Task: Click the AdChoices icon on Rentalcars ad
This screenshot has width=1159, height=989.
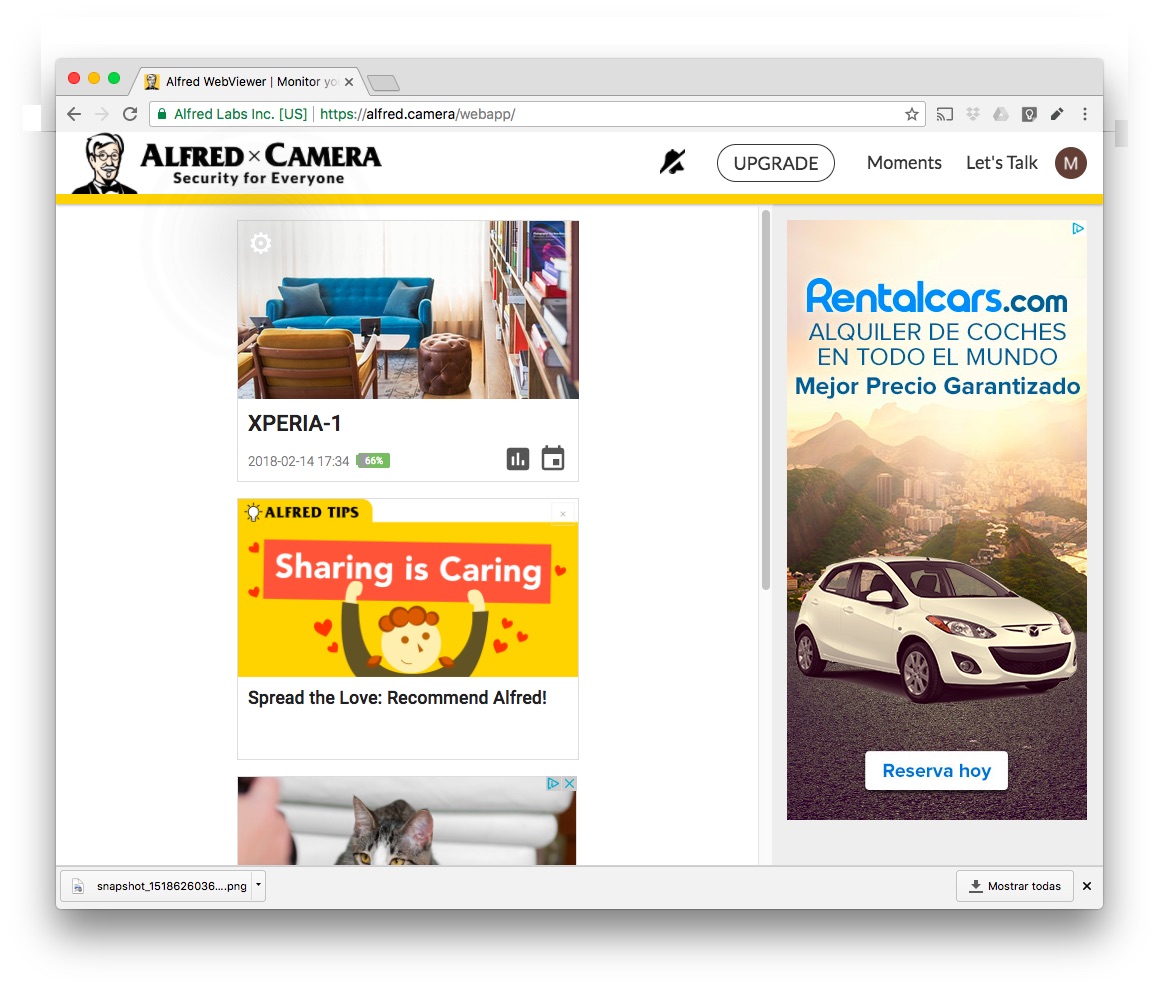Action: pos(1078,228)
